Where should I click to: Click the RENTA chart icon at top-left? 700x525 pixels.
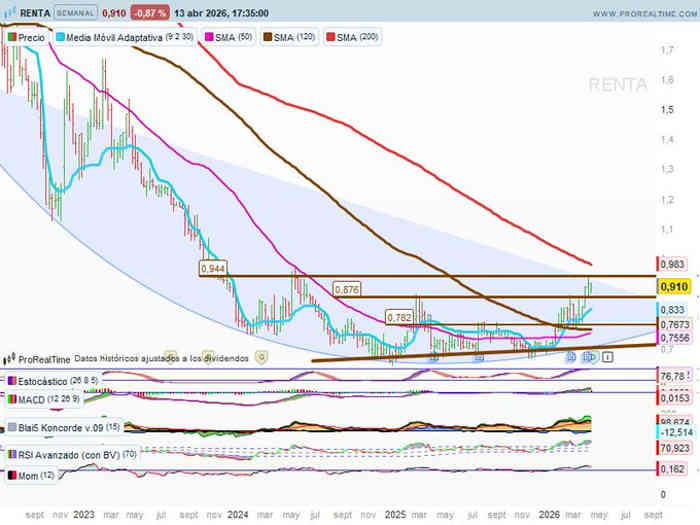pos(11,15)
